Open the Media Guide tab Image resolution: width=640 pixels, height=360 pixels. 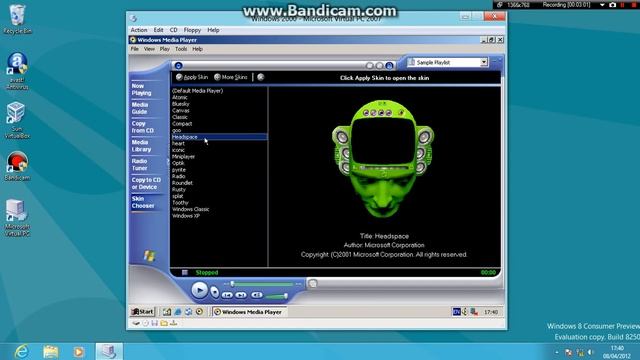140,108
